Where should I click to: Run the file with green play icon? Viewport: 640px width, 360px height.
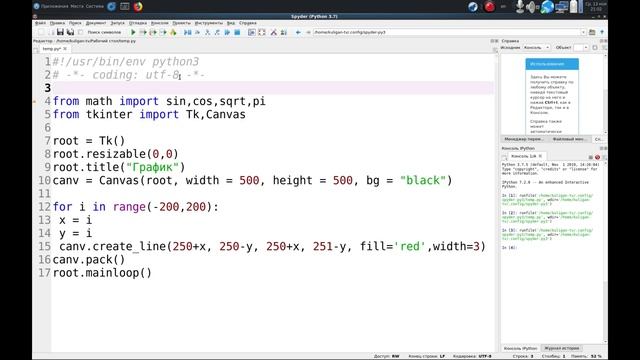(x=133, y=32)
